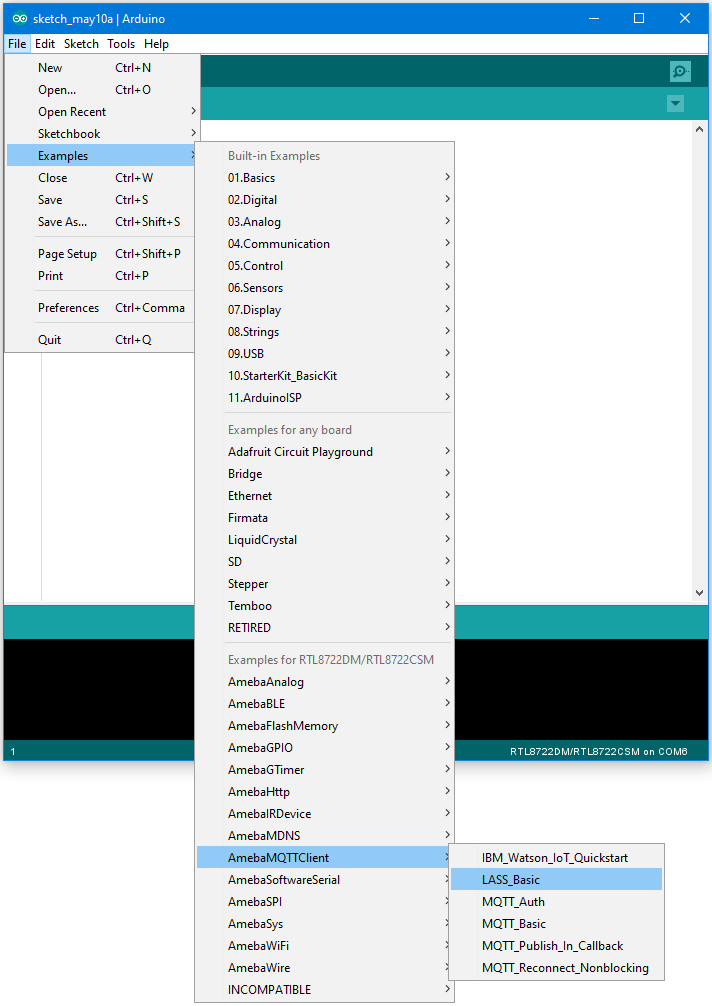Open Stepper library examples
The height and width of the screenshot is (1006, 712).
325,584
